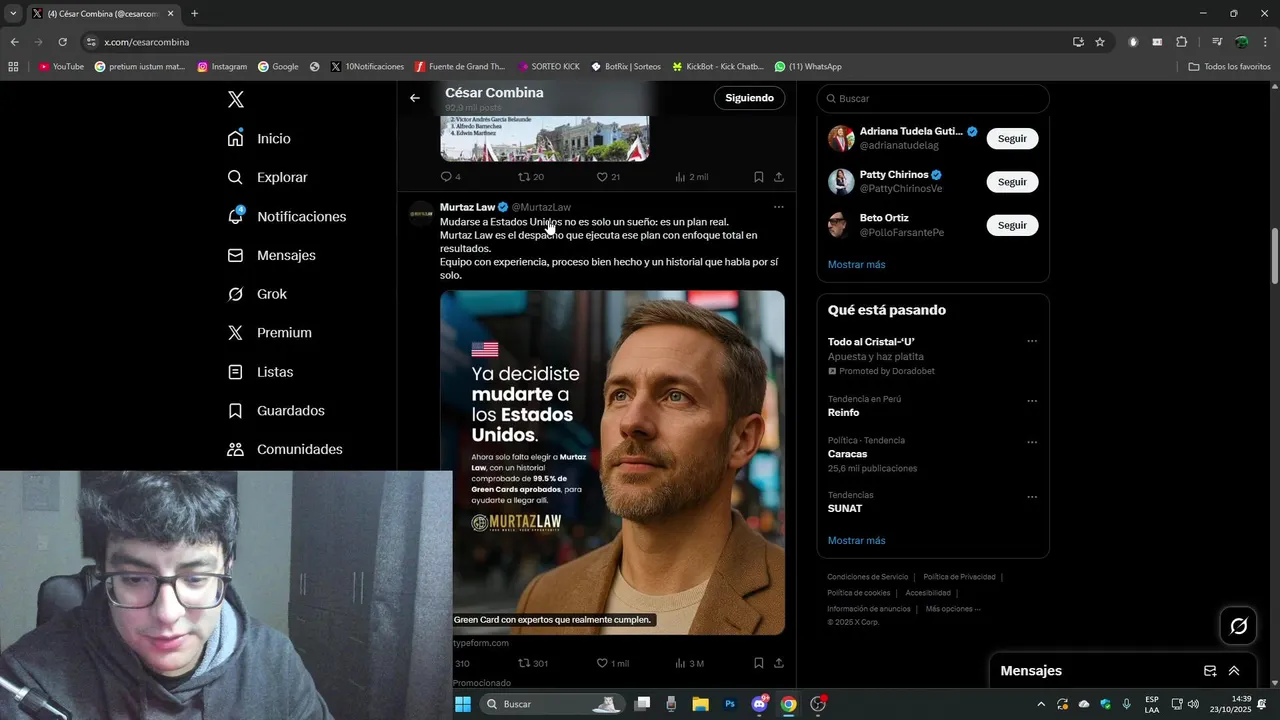Open a new browser tab

click(x=194, y=14)
